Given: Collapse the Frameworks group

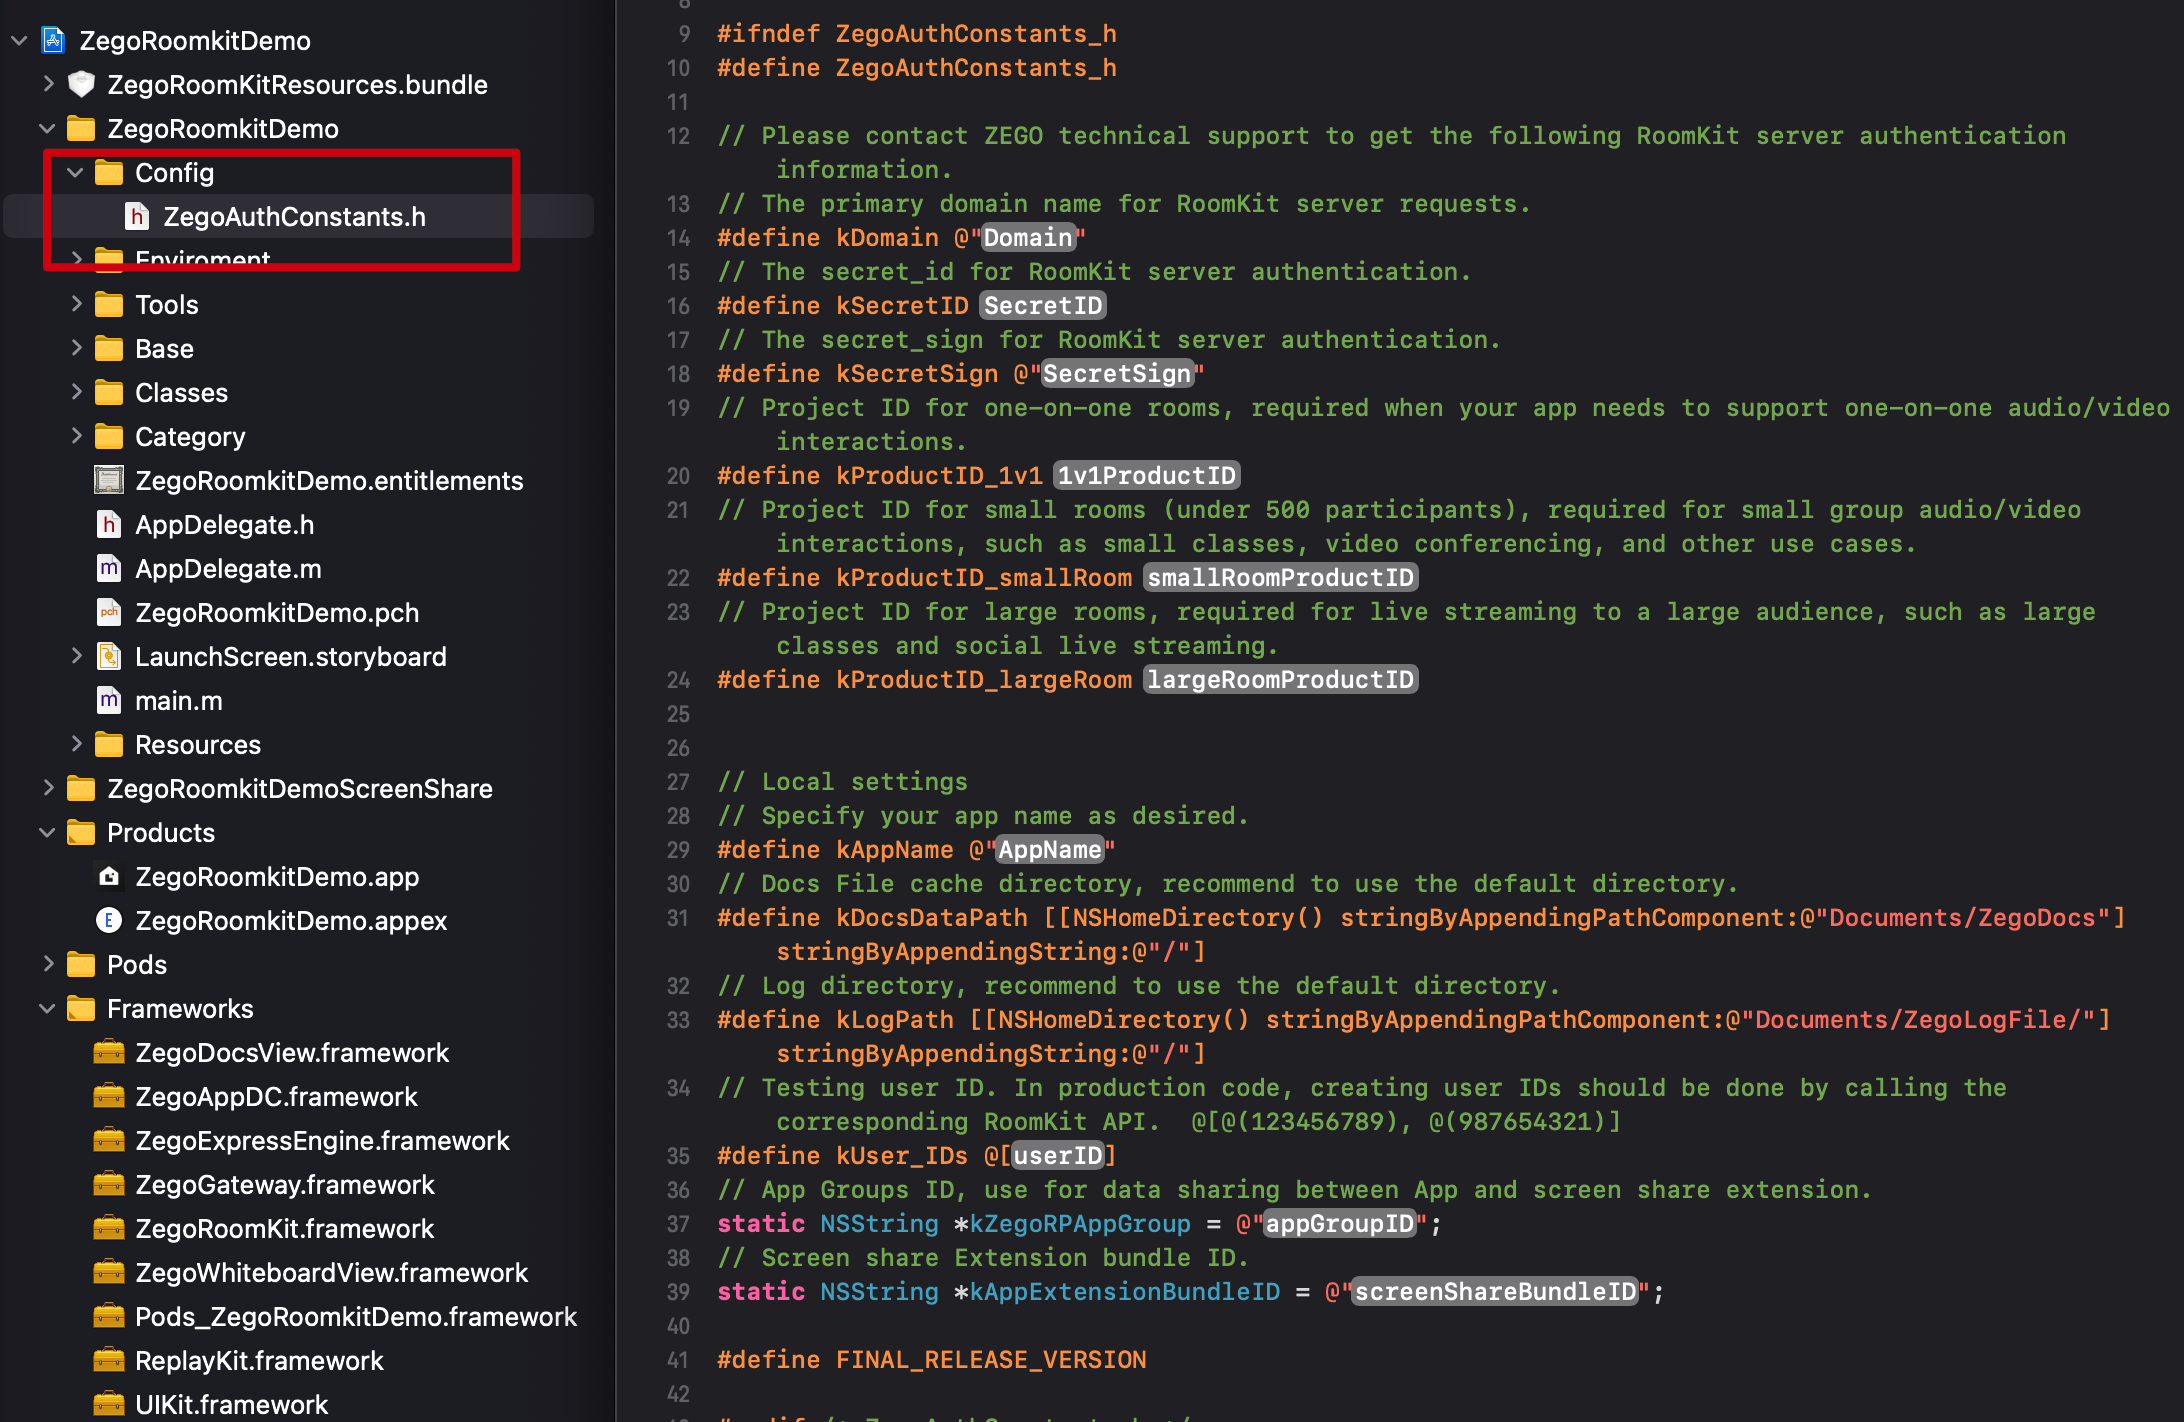Looking at the screenshot, I should pyautogui.click(x=47, y=1009).
